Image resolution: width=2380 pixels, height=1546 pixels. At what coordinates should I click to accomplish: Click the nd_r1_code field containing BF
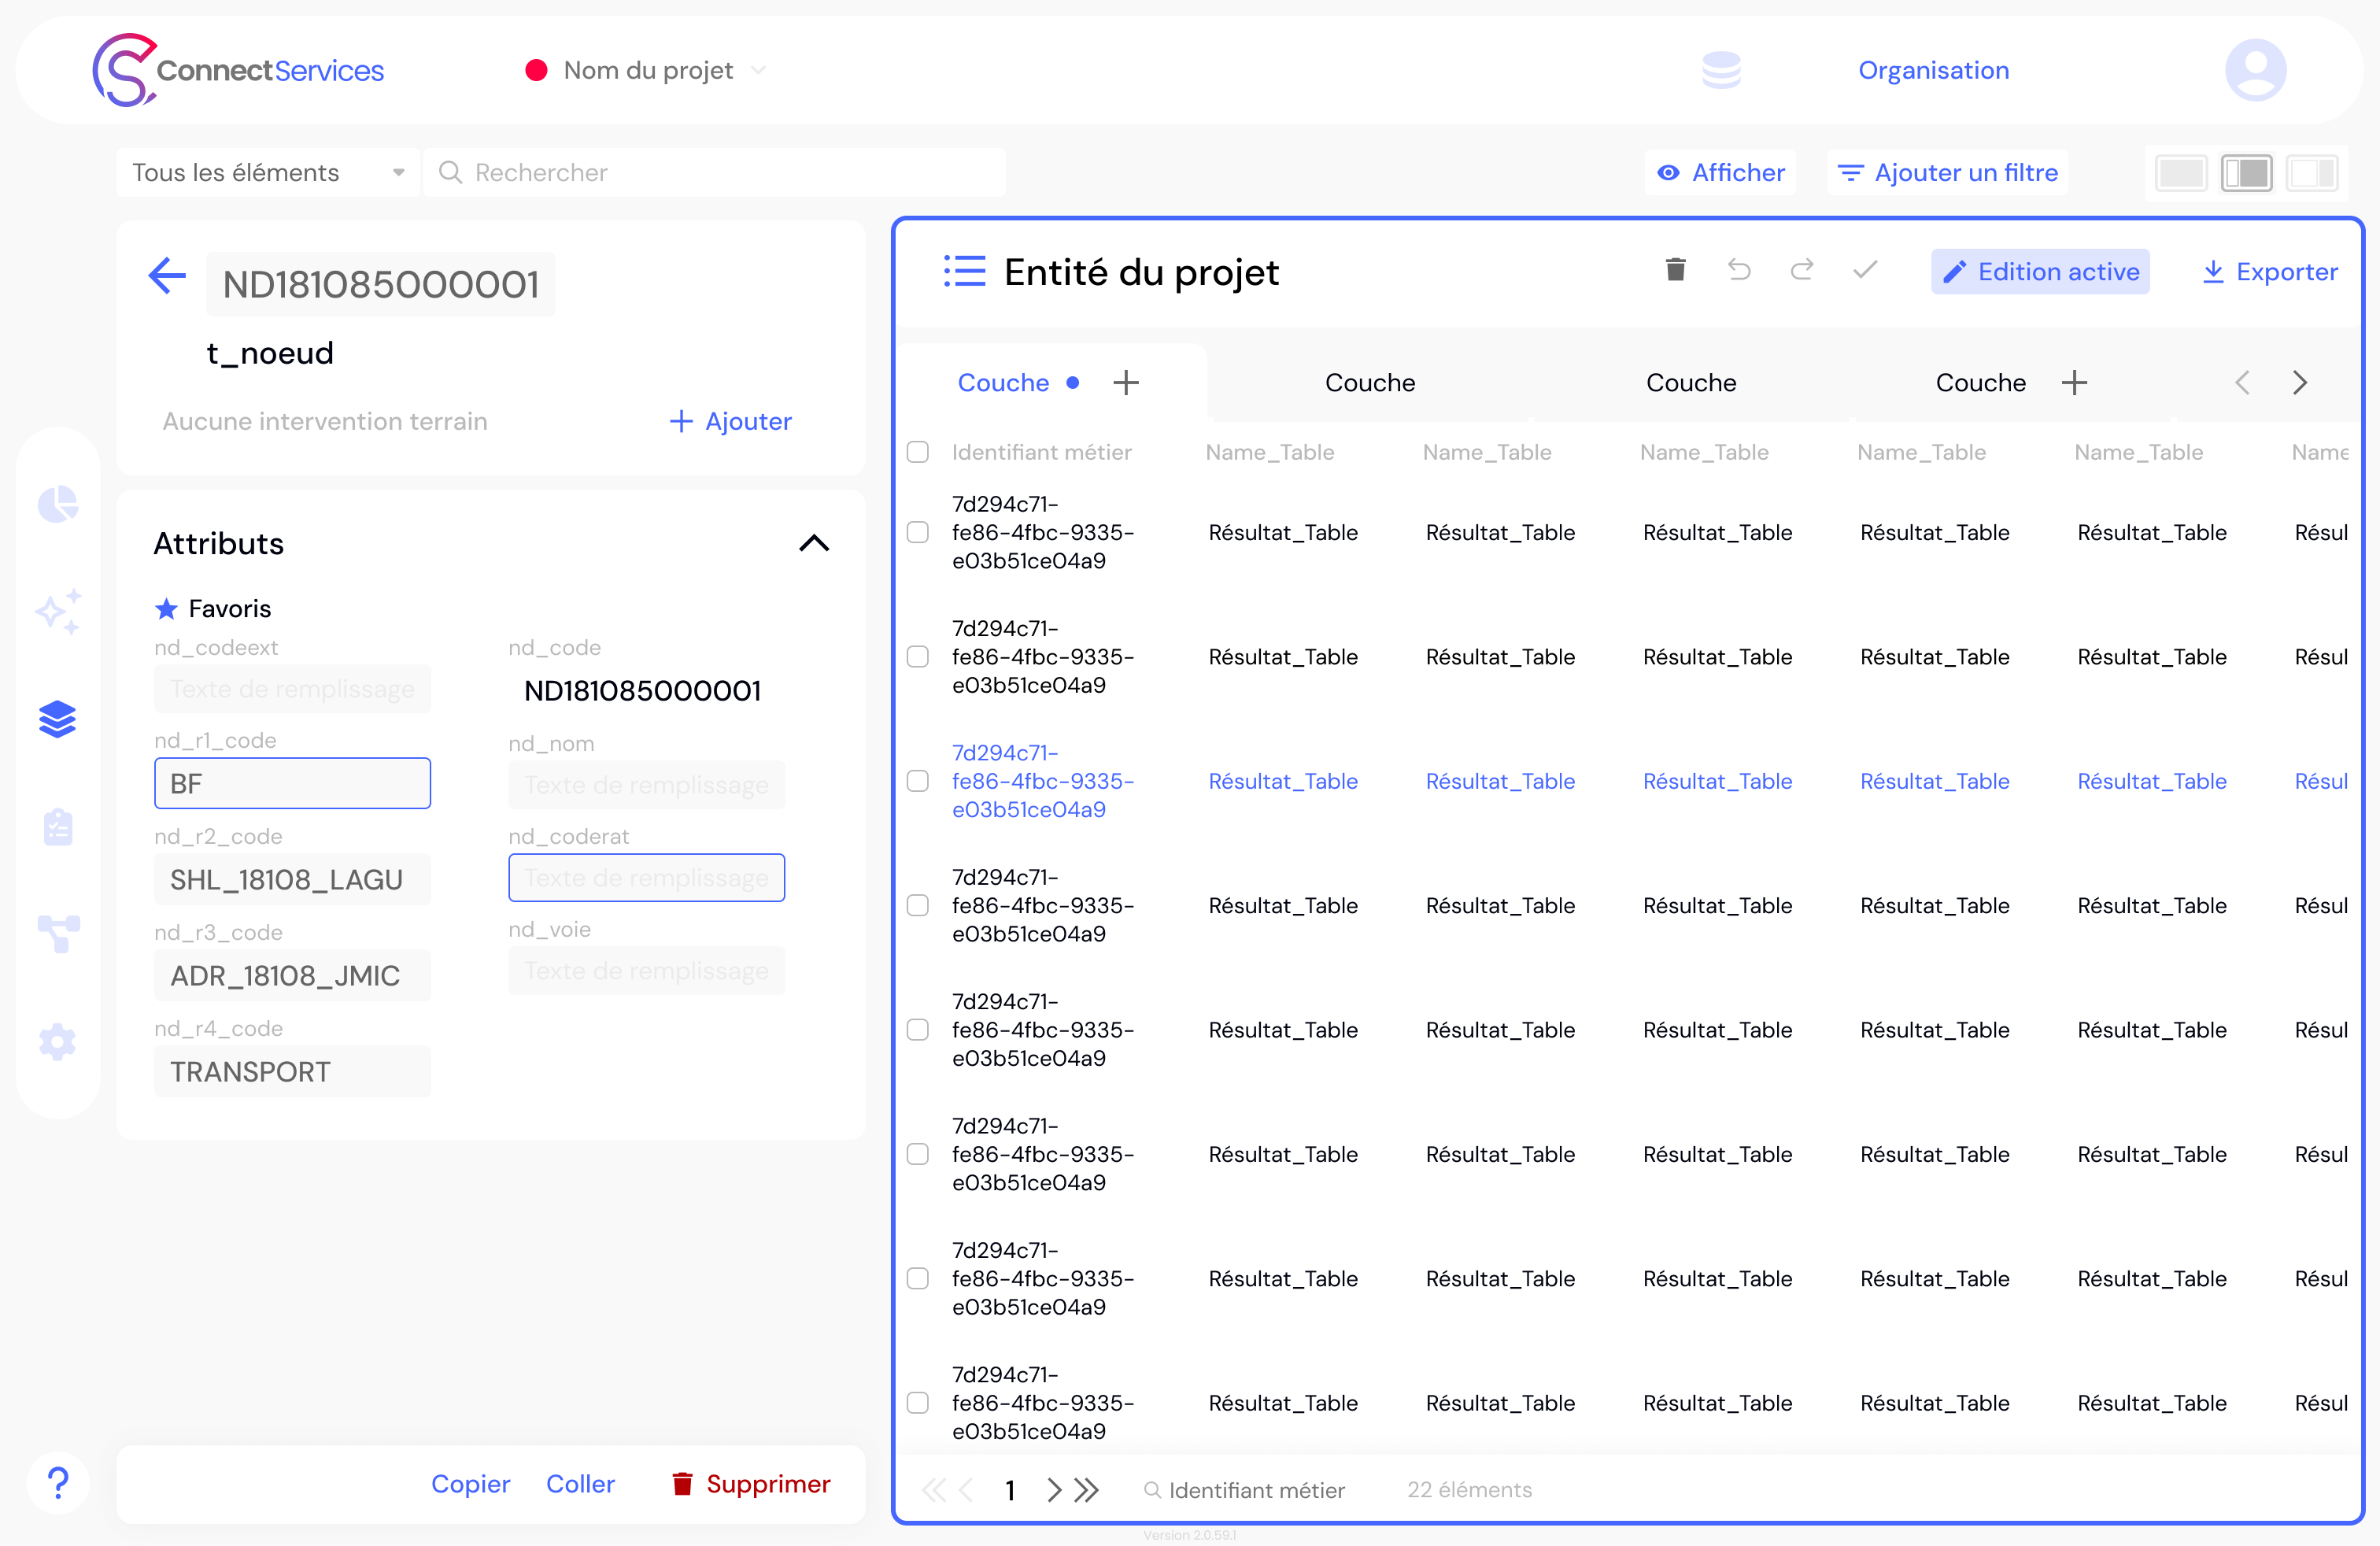pyautogui.click(x=292, y=783)
